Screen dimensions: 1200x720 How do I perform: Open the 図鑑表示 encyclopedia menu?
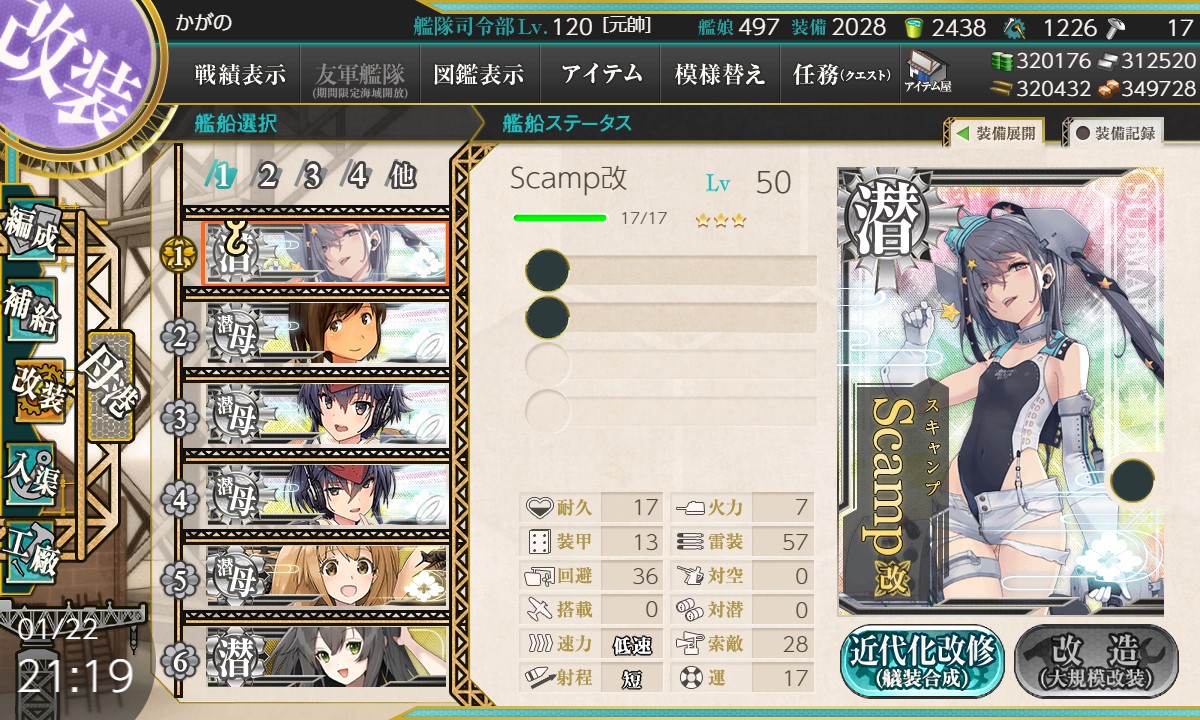pyautogui.click(x=478, y=74)
